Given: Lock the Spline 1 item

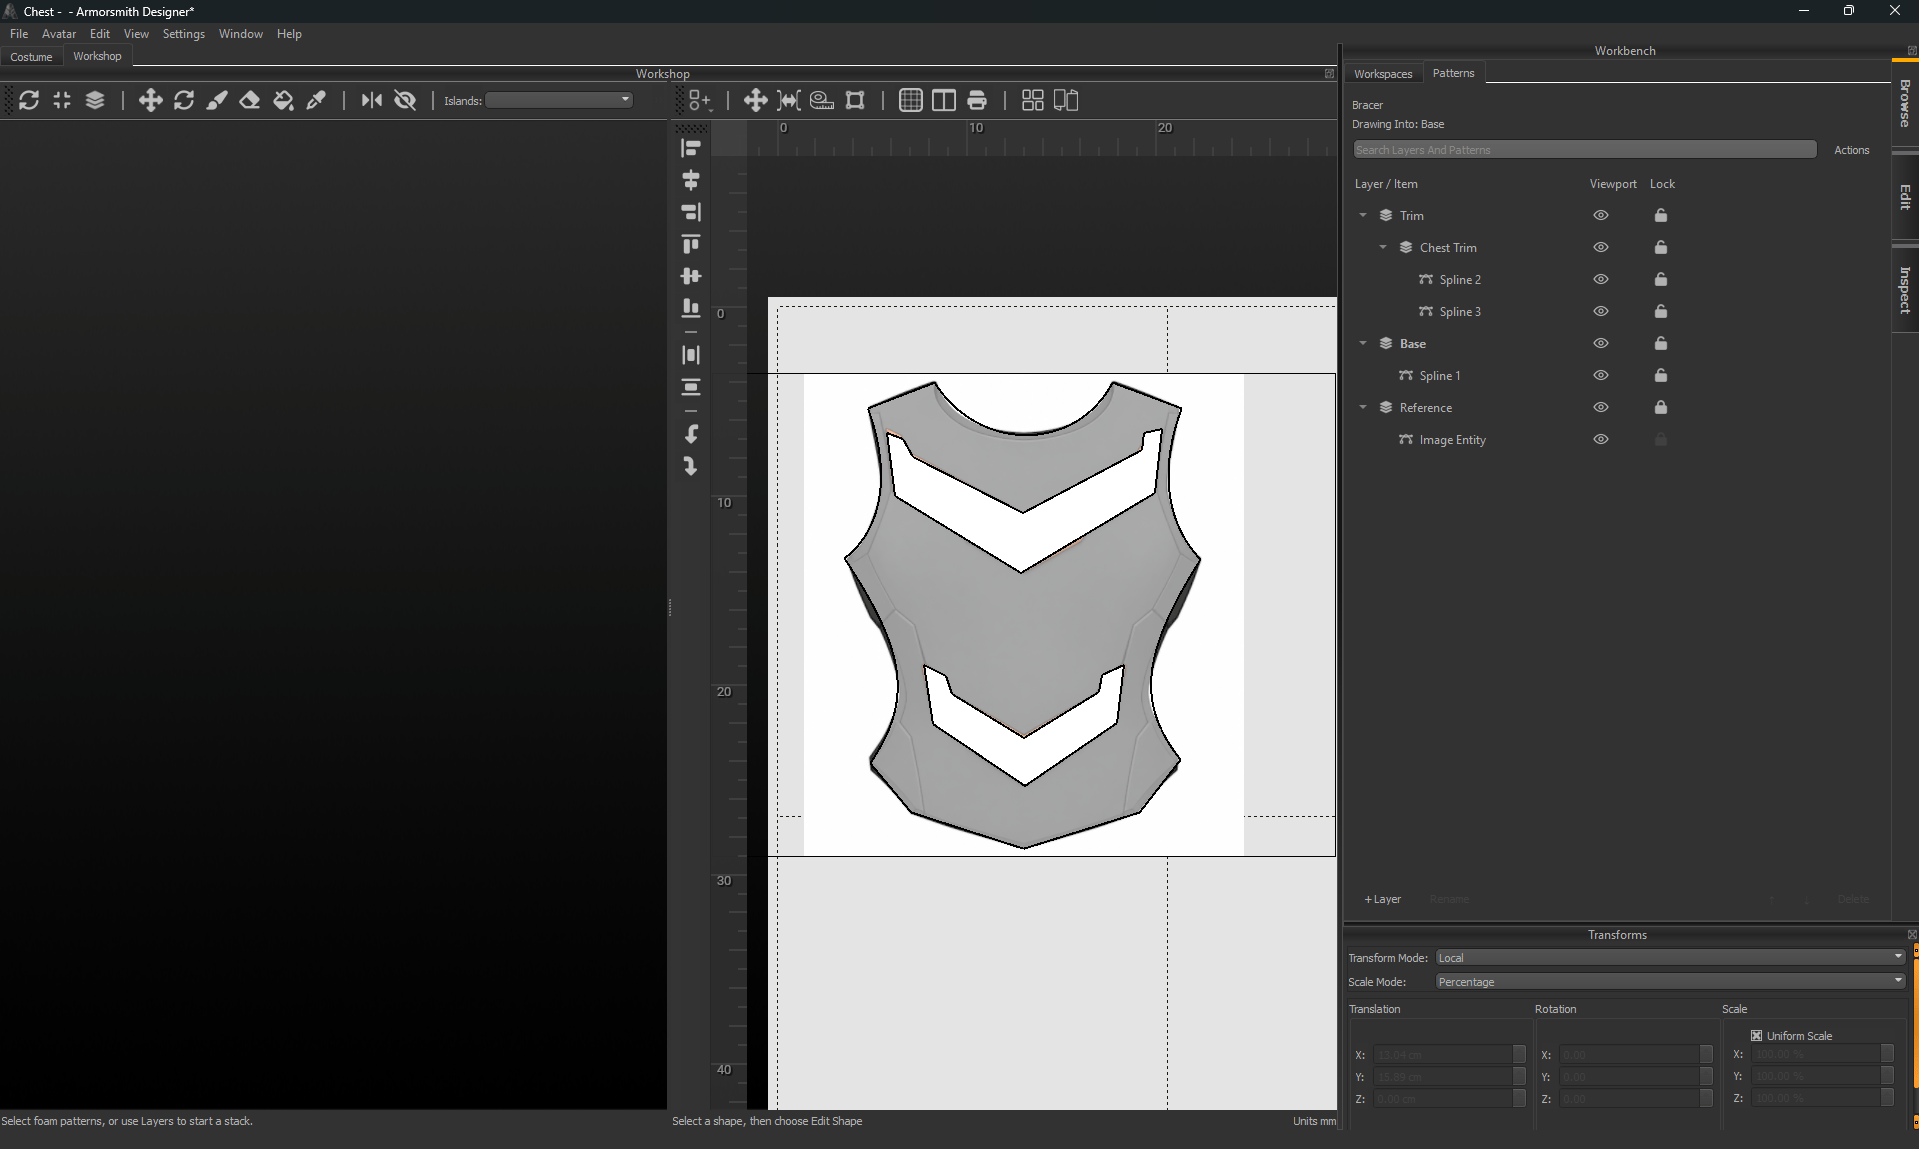Looking at the screenshot, I should [1661, 376].
